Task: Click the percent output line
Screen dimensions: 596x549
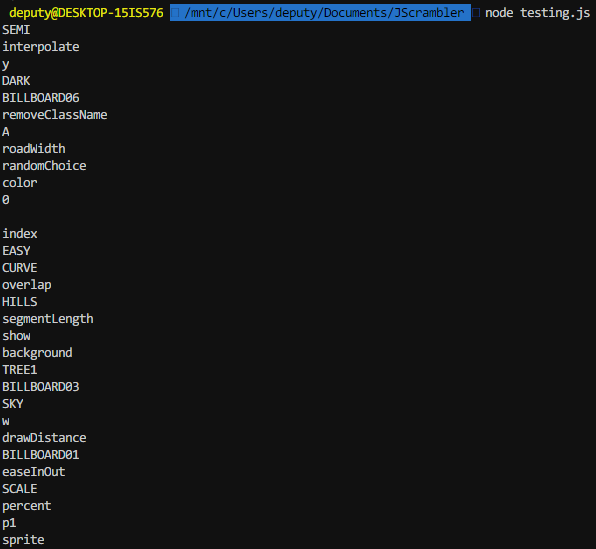Action: tap(27, 506)
